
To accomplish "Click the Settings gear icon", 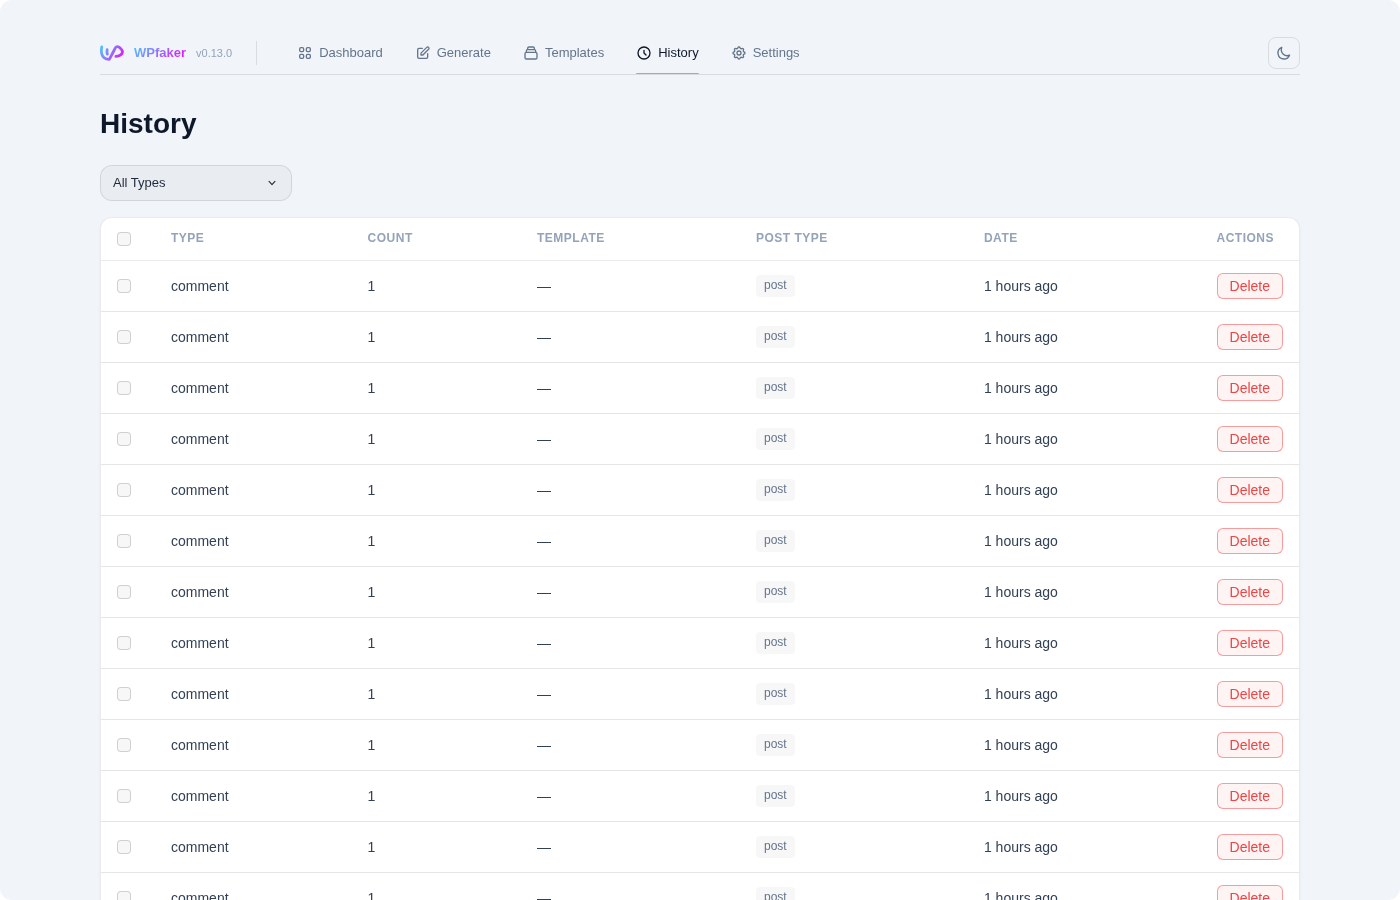I will [739, 53].
